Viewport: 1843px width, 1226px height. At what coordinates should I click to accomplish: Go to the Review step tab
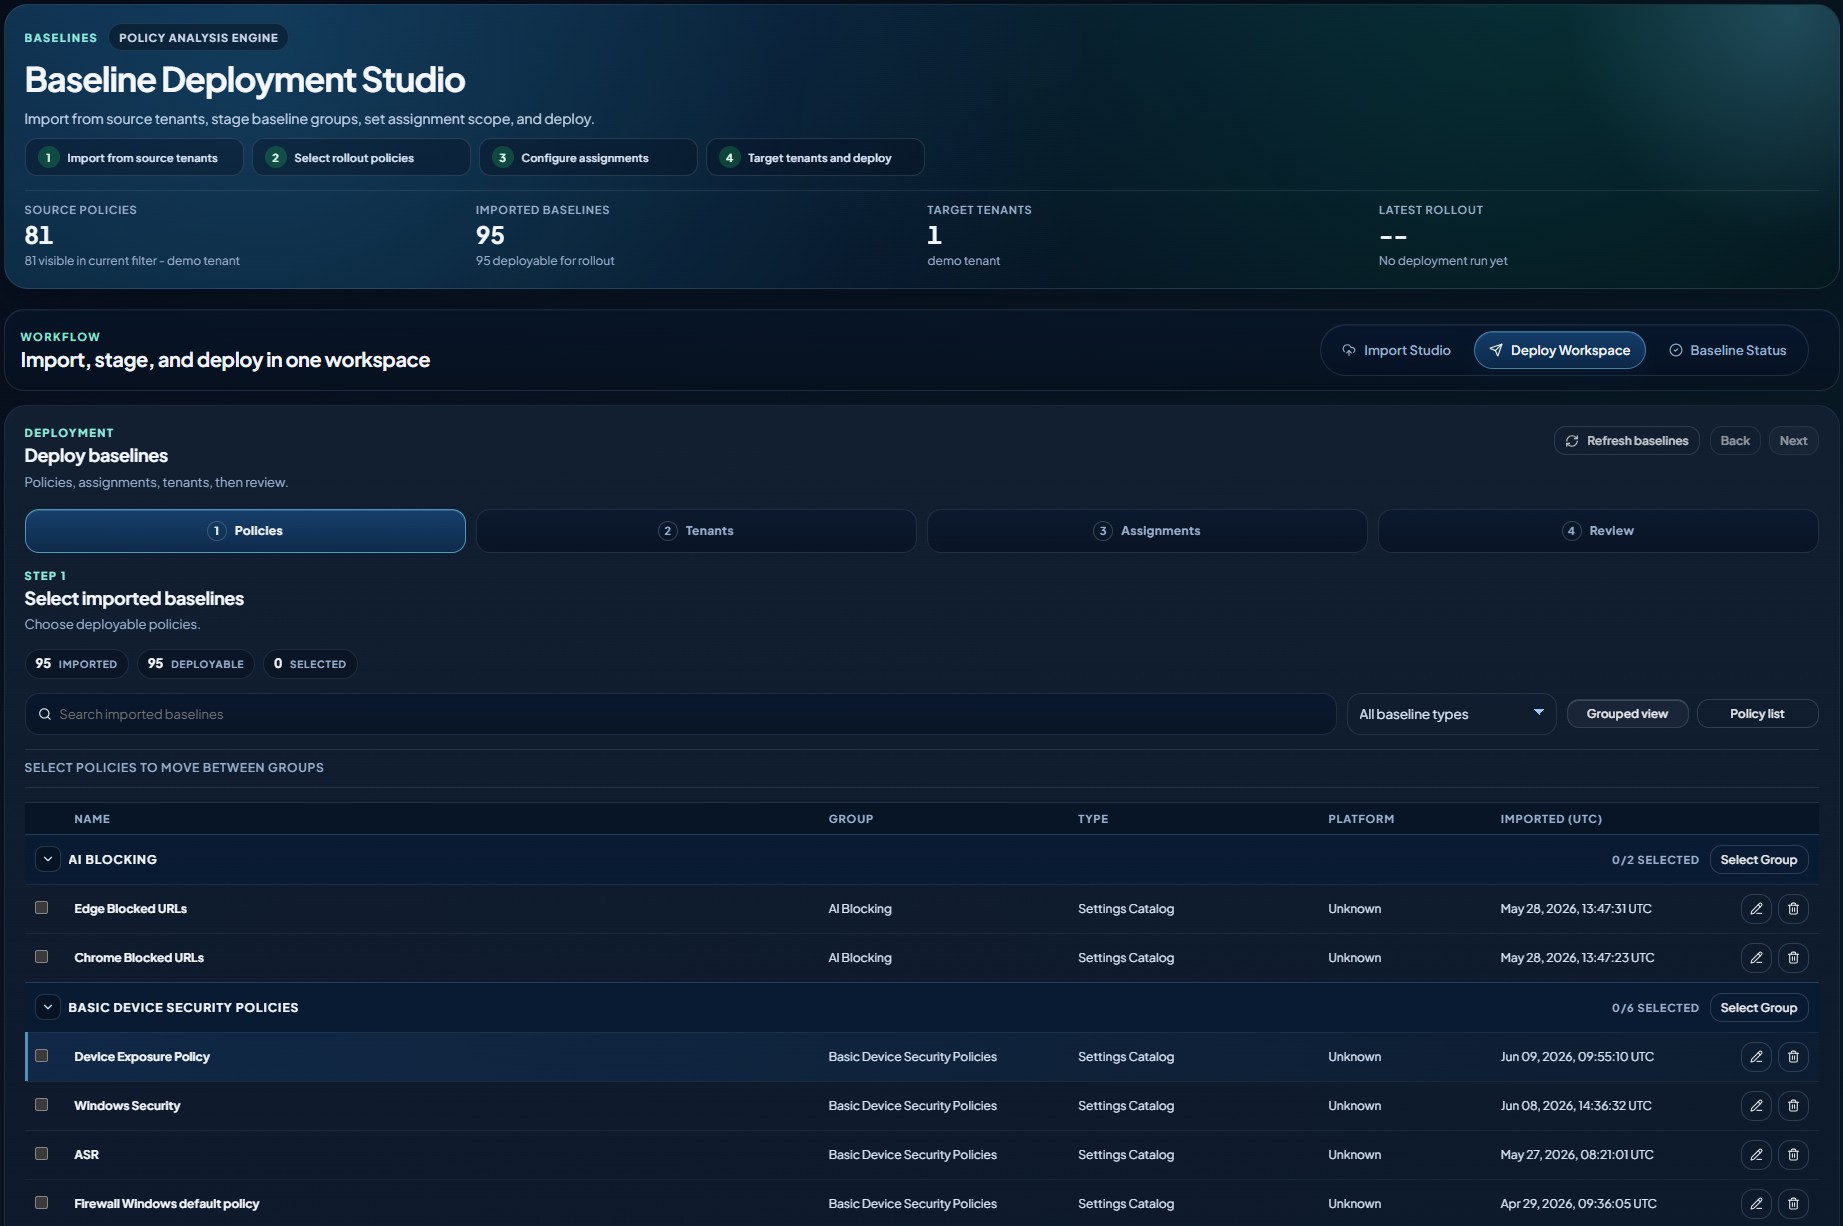[x=1598, y=531]
